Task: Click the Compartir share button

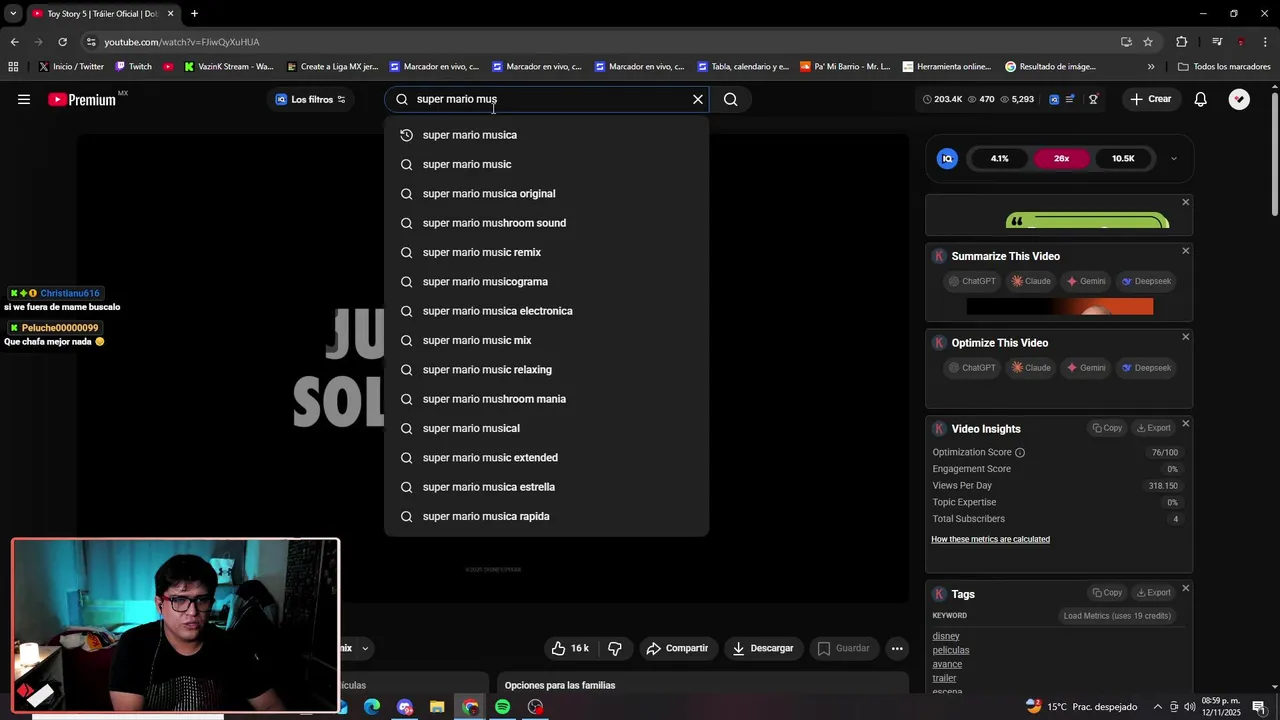Action: click(677, 648)
